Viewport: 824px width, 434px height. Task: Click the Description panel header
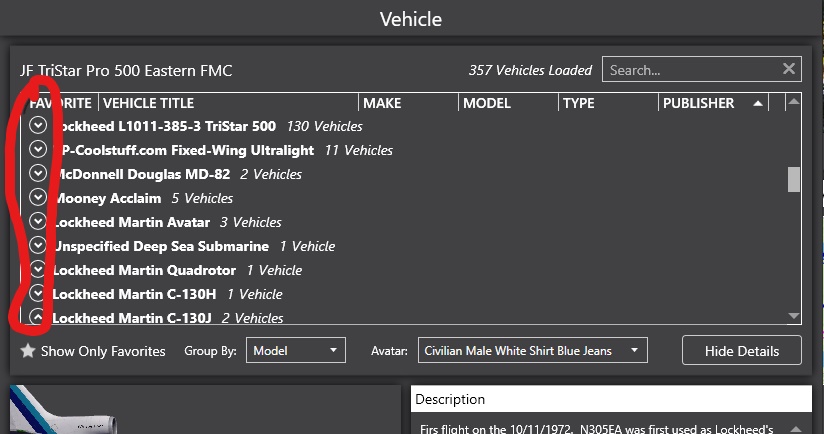[611, 399]
